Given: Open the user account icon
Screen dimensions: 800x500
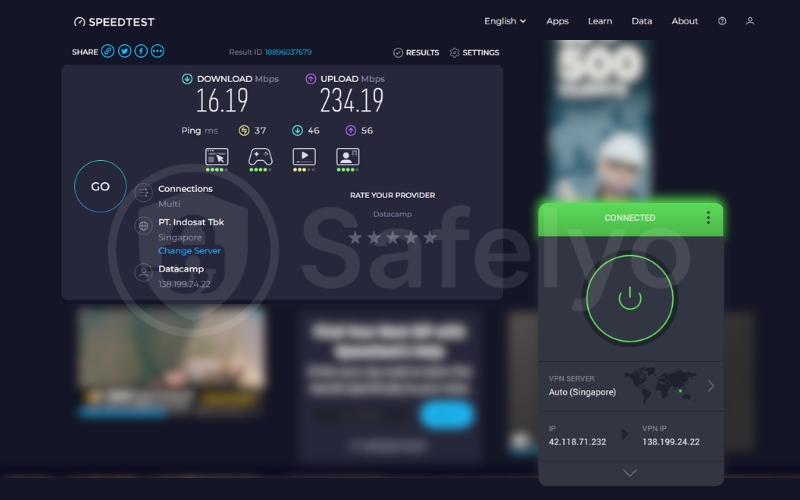Looking at the screenshot, I should (x=750, y=21).
